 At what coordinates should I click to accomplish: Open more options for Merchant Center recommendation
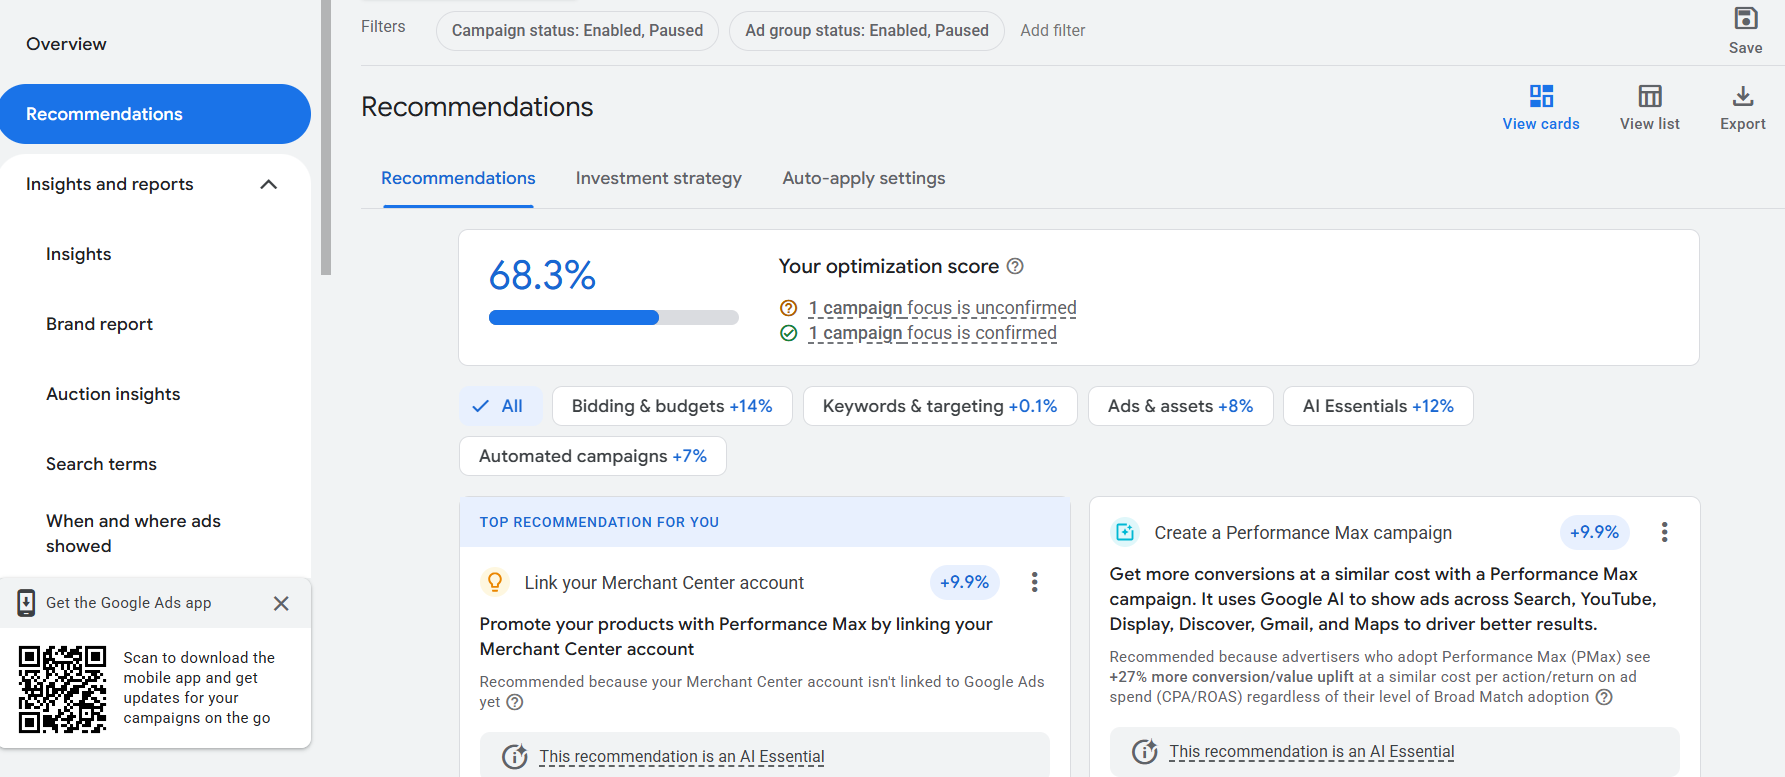click(x=1034, y=582)
